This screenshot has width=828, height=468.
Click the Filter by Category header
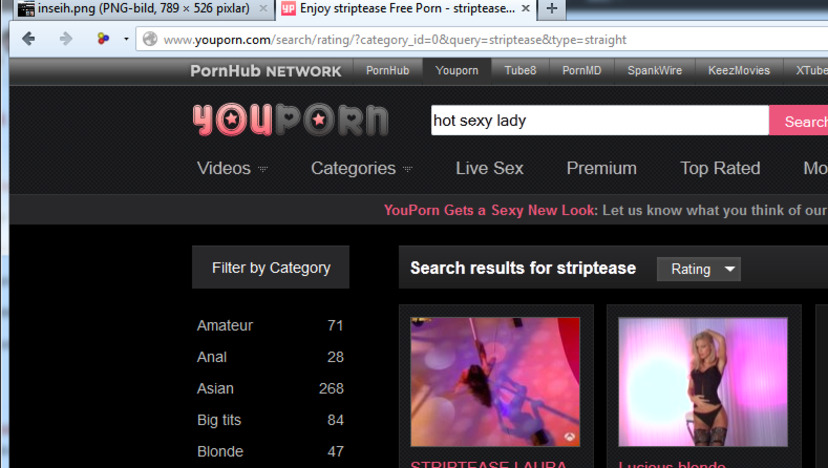point(270,267)
